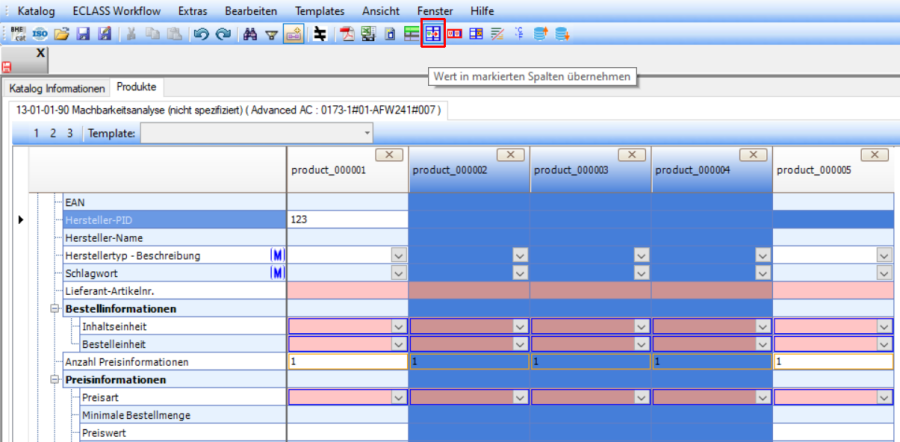Toggle the highlighted yellow toolbar icon
The image size is (900, 442).
point(293,34)
